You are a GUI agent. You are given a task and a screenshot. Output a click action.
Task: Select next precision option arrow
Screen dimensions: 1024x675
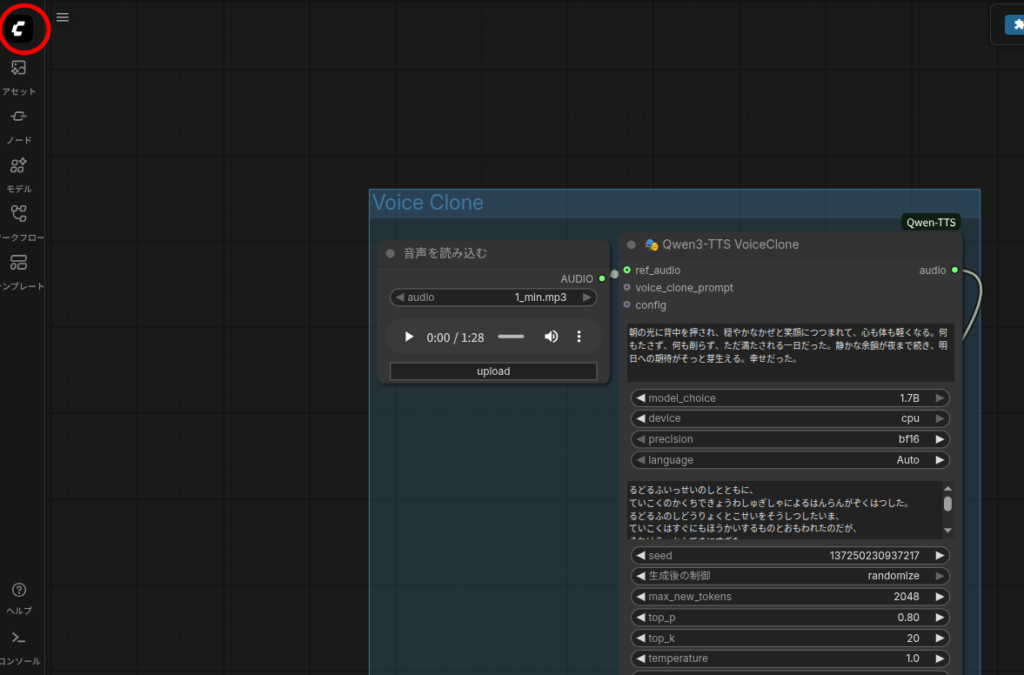tap(939, 440)
